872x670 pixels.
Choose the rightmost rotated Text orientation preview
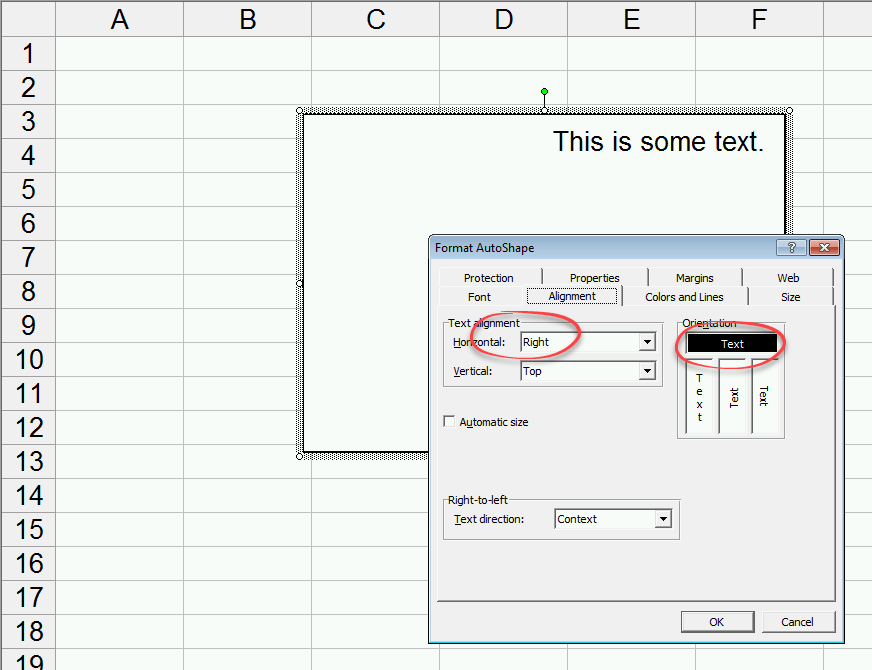pyautogui.click(x=766, y=394)
